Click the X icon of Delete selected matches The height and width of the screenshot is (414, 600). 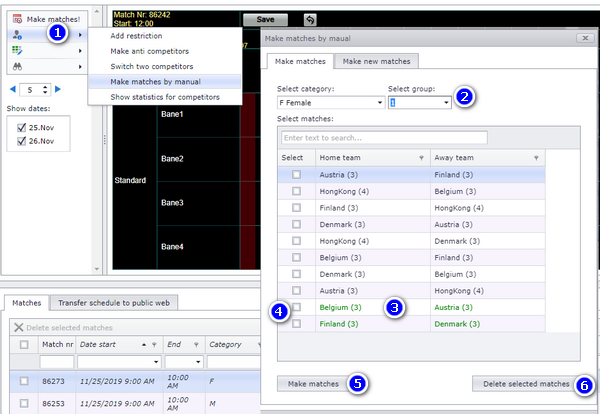pyautogui.click(x=18, y=328)
